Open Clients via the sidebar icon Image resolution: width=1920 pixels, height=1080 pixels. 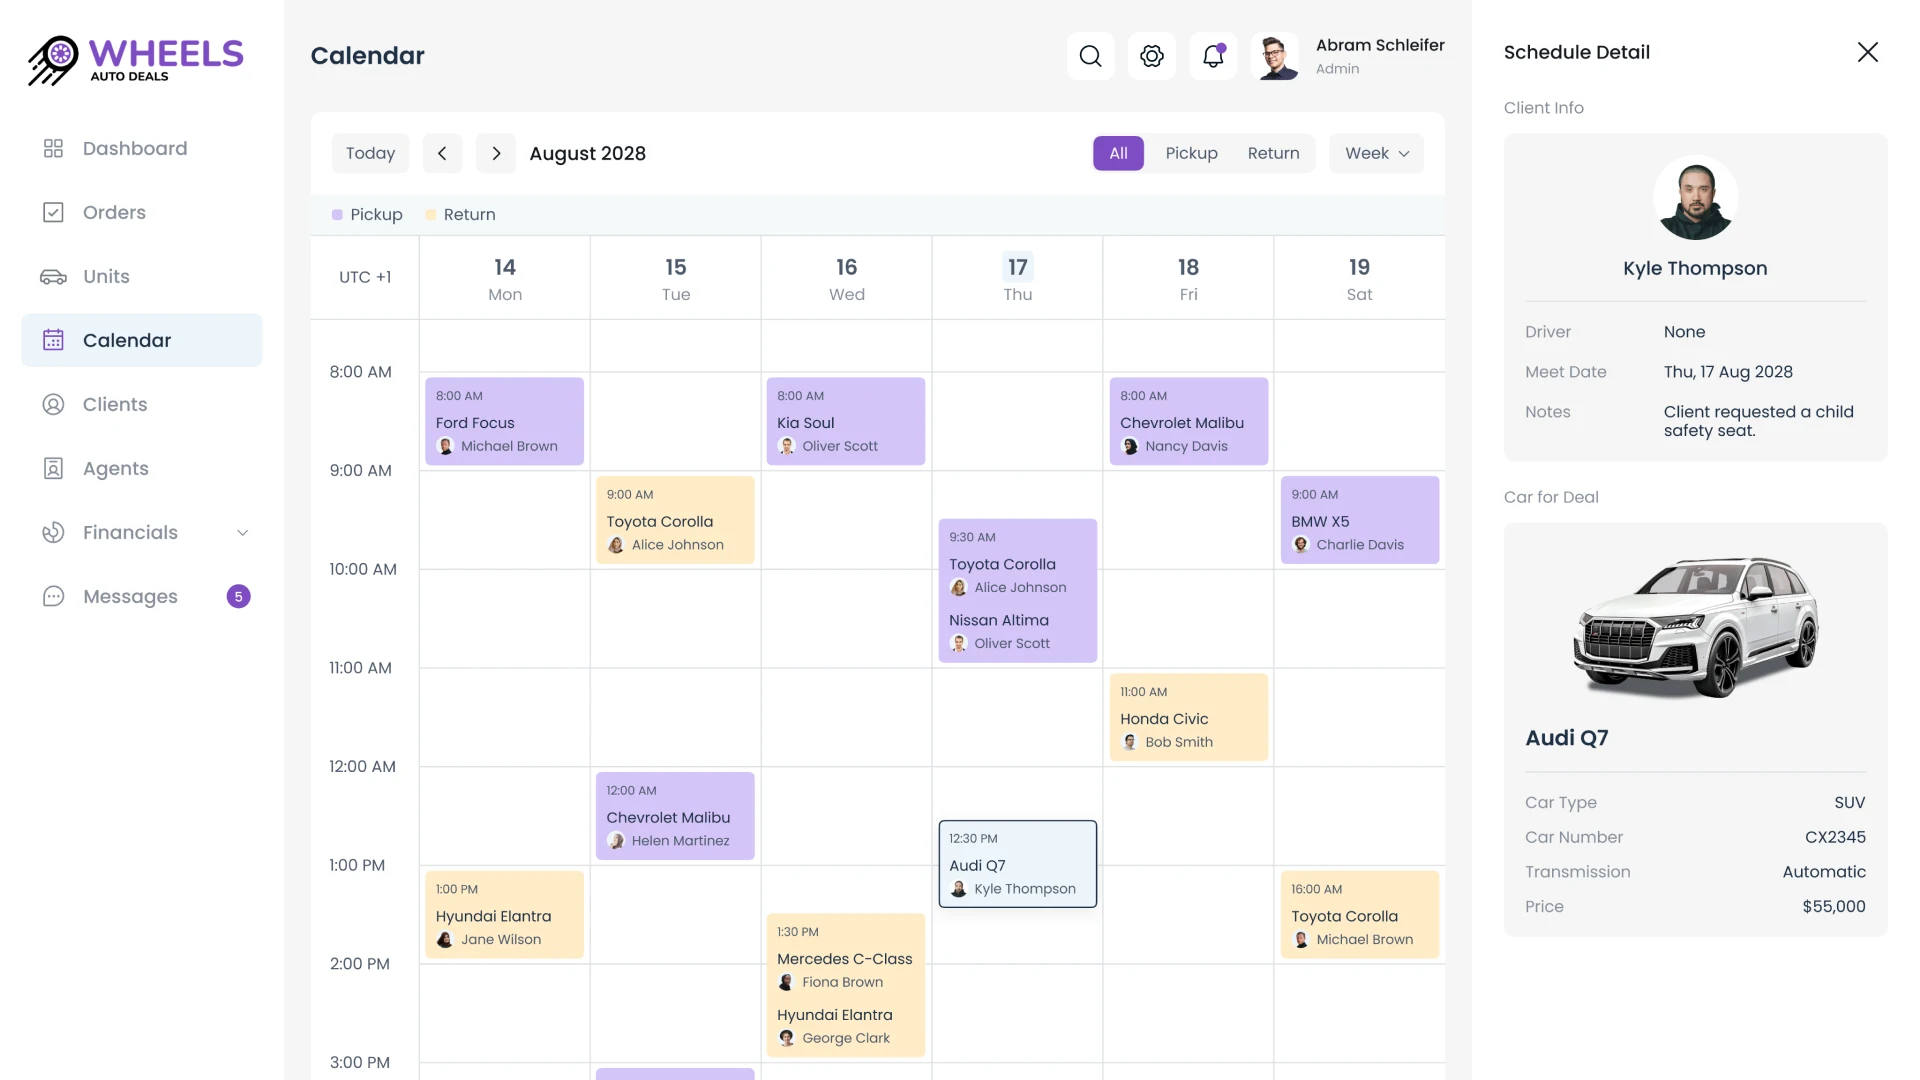pyautogui.click(x=53, y=404)
